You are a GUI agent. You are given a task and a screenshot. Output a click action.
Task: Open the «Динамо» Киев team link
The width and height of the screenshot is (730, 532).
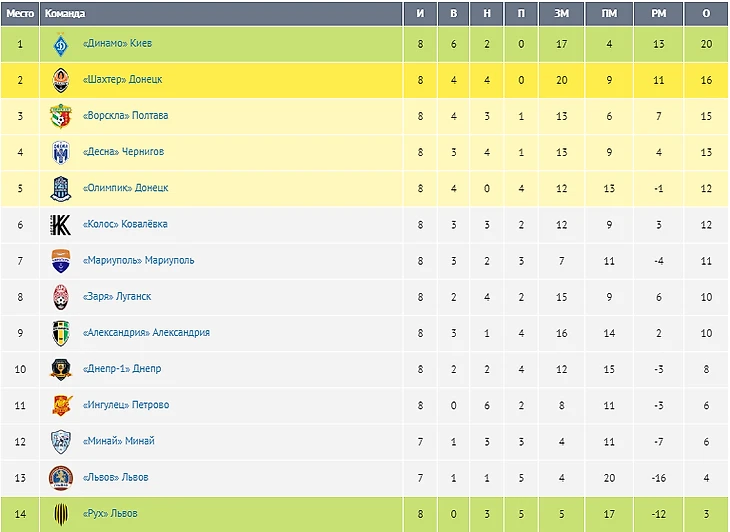117,43
